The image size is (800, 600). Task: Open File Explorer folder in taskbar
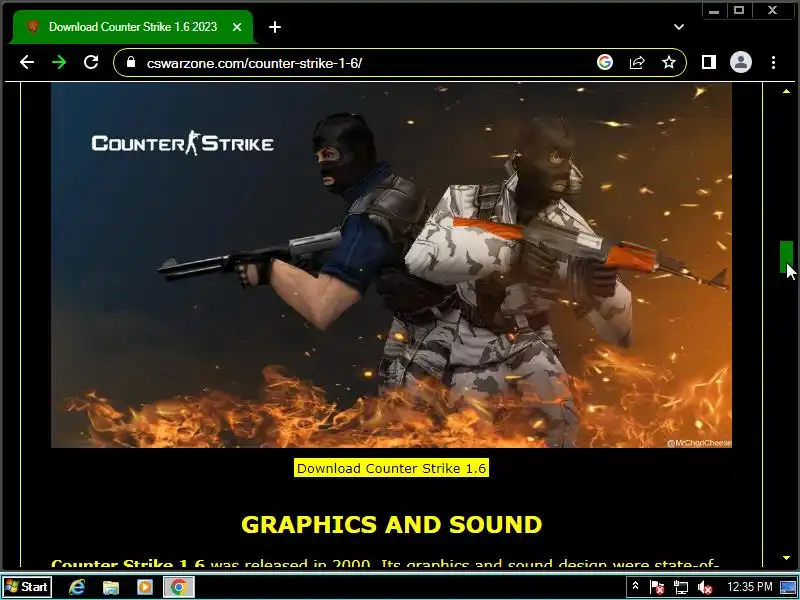pos(111,587)
